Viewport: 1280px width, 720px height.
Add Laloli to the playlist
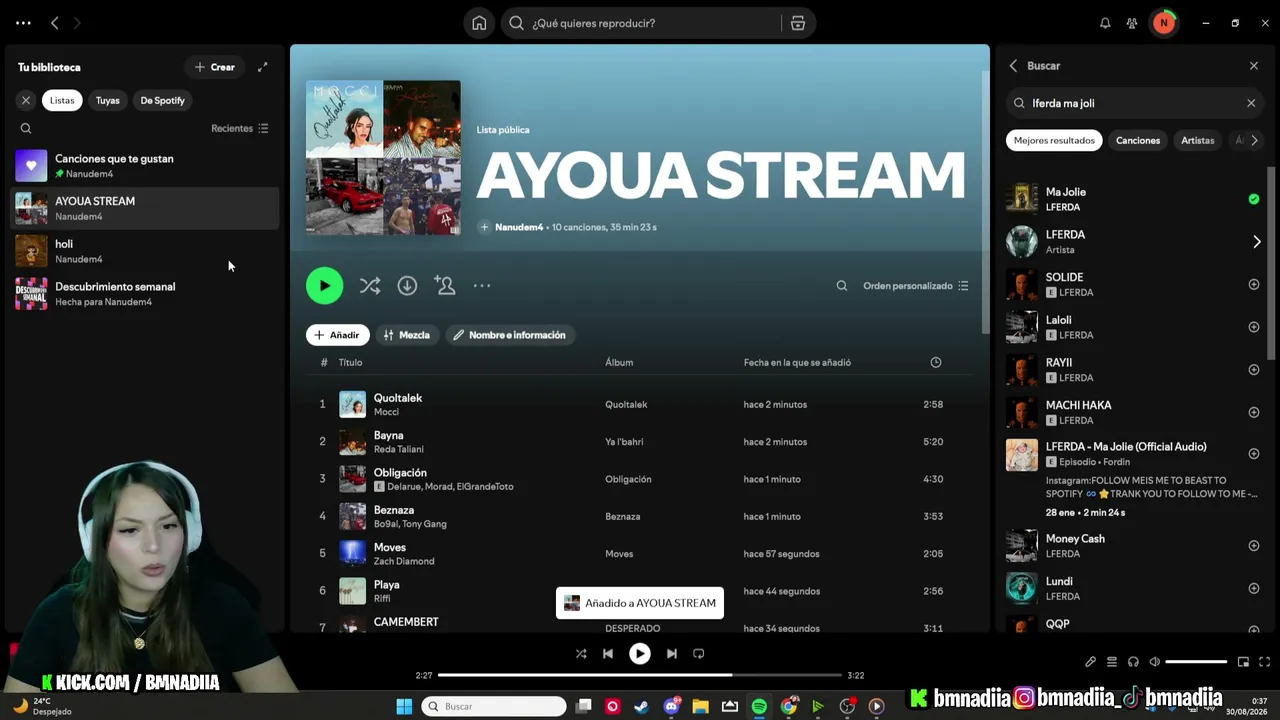point(1254,327)
